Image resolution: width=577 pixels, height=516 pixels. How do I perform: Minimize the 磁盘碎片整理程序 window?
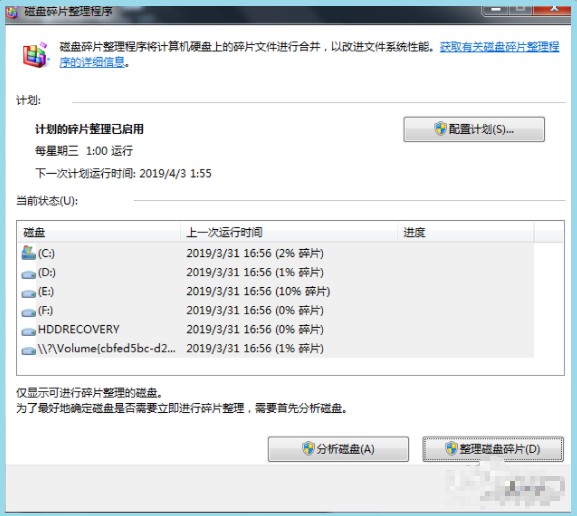point(496,9)
